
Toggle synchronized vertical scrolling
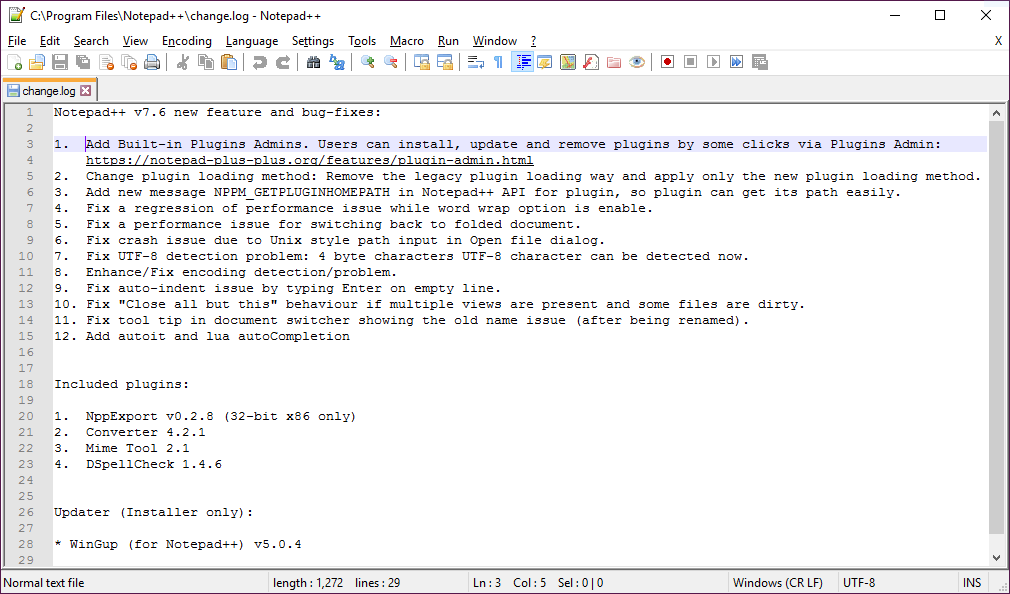(x=422, y=62)
